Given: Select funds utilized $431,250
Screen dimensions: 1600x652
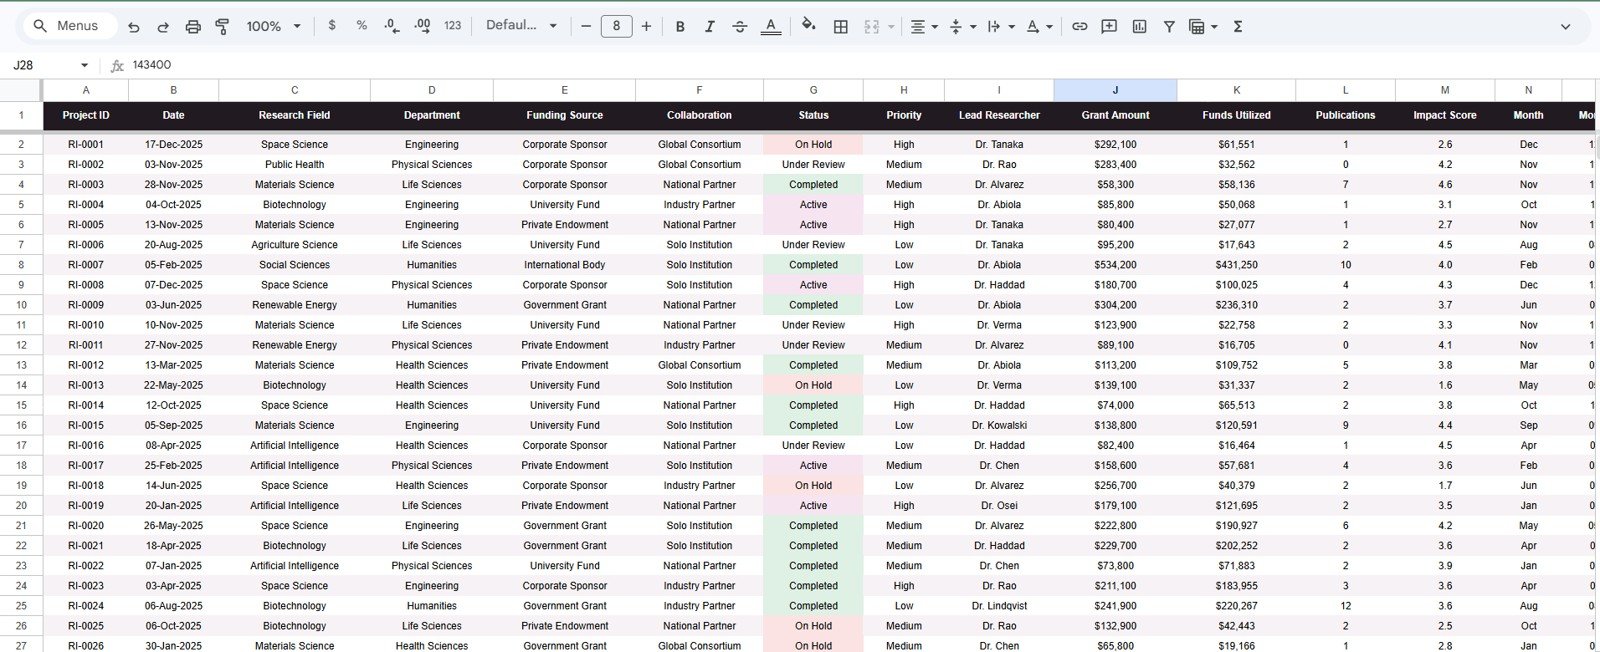Looking at the screenshot, I should coord(1236,265).
